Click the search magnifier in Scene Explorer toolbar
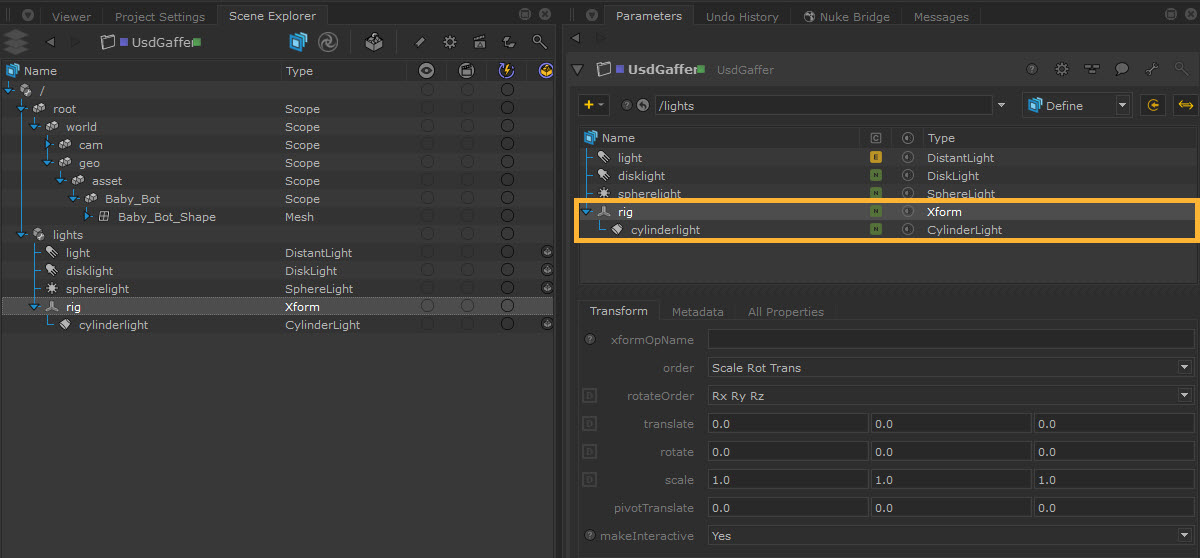The image size is (1200, 558). click(x=539, y=42)
